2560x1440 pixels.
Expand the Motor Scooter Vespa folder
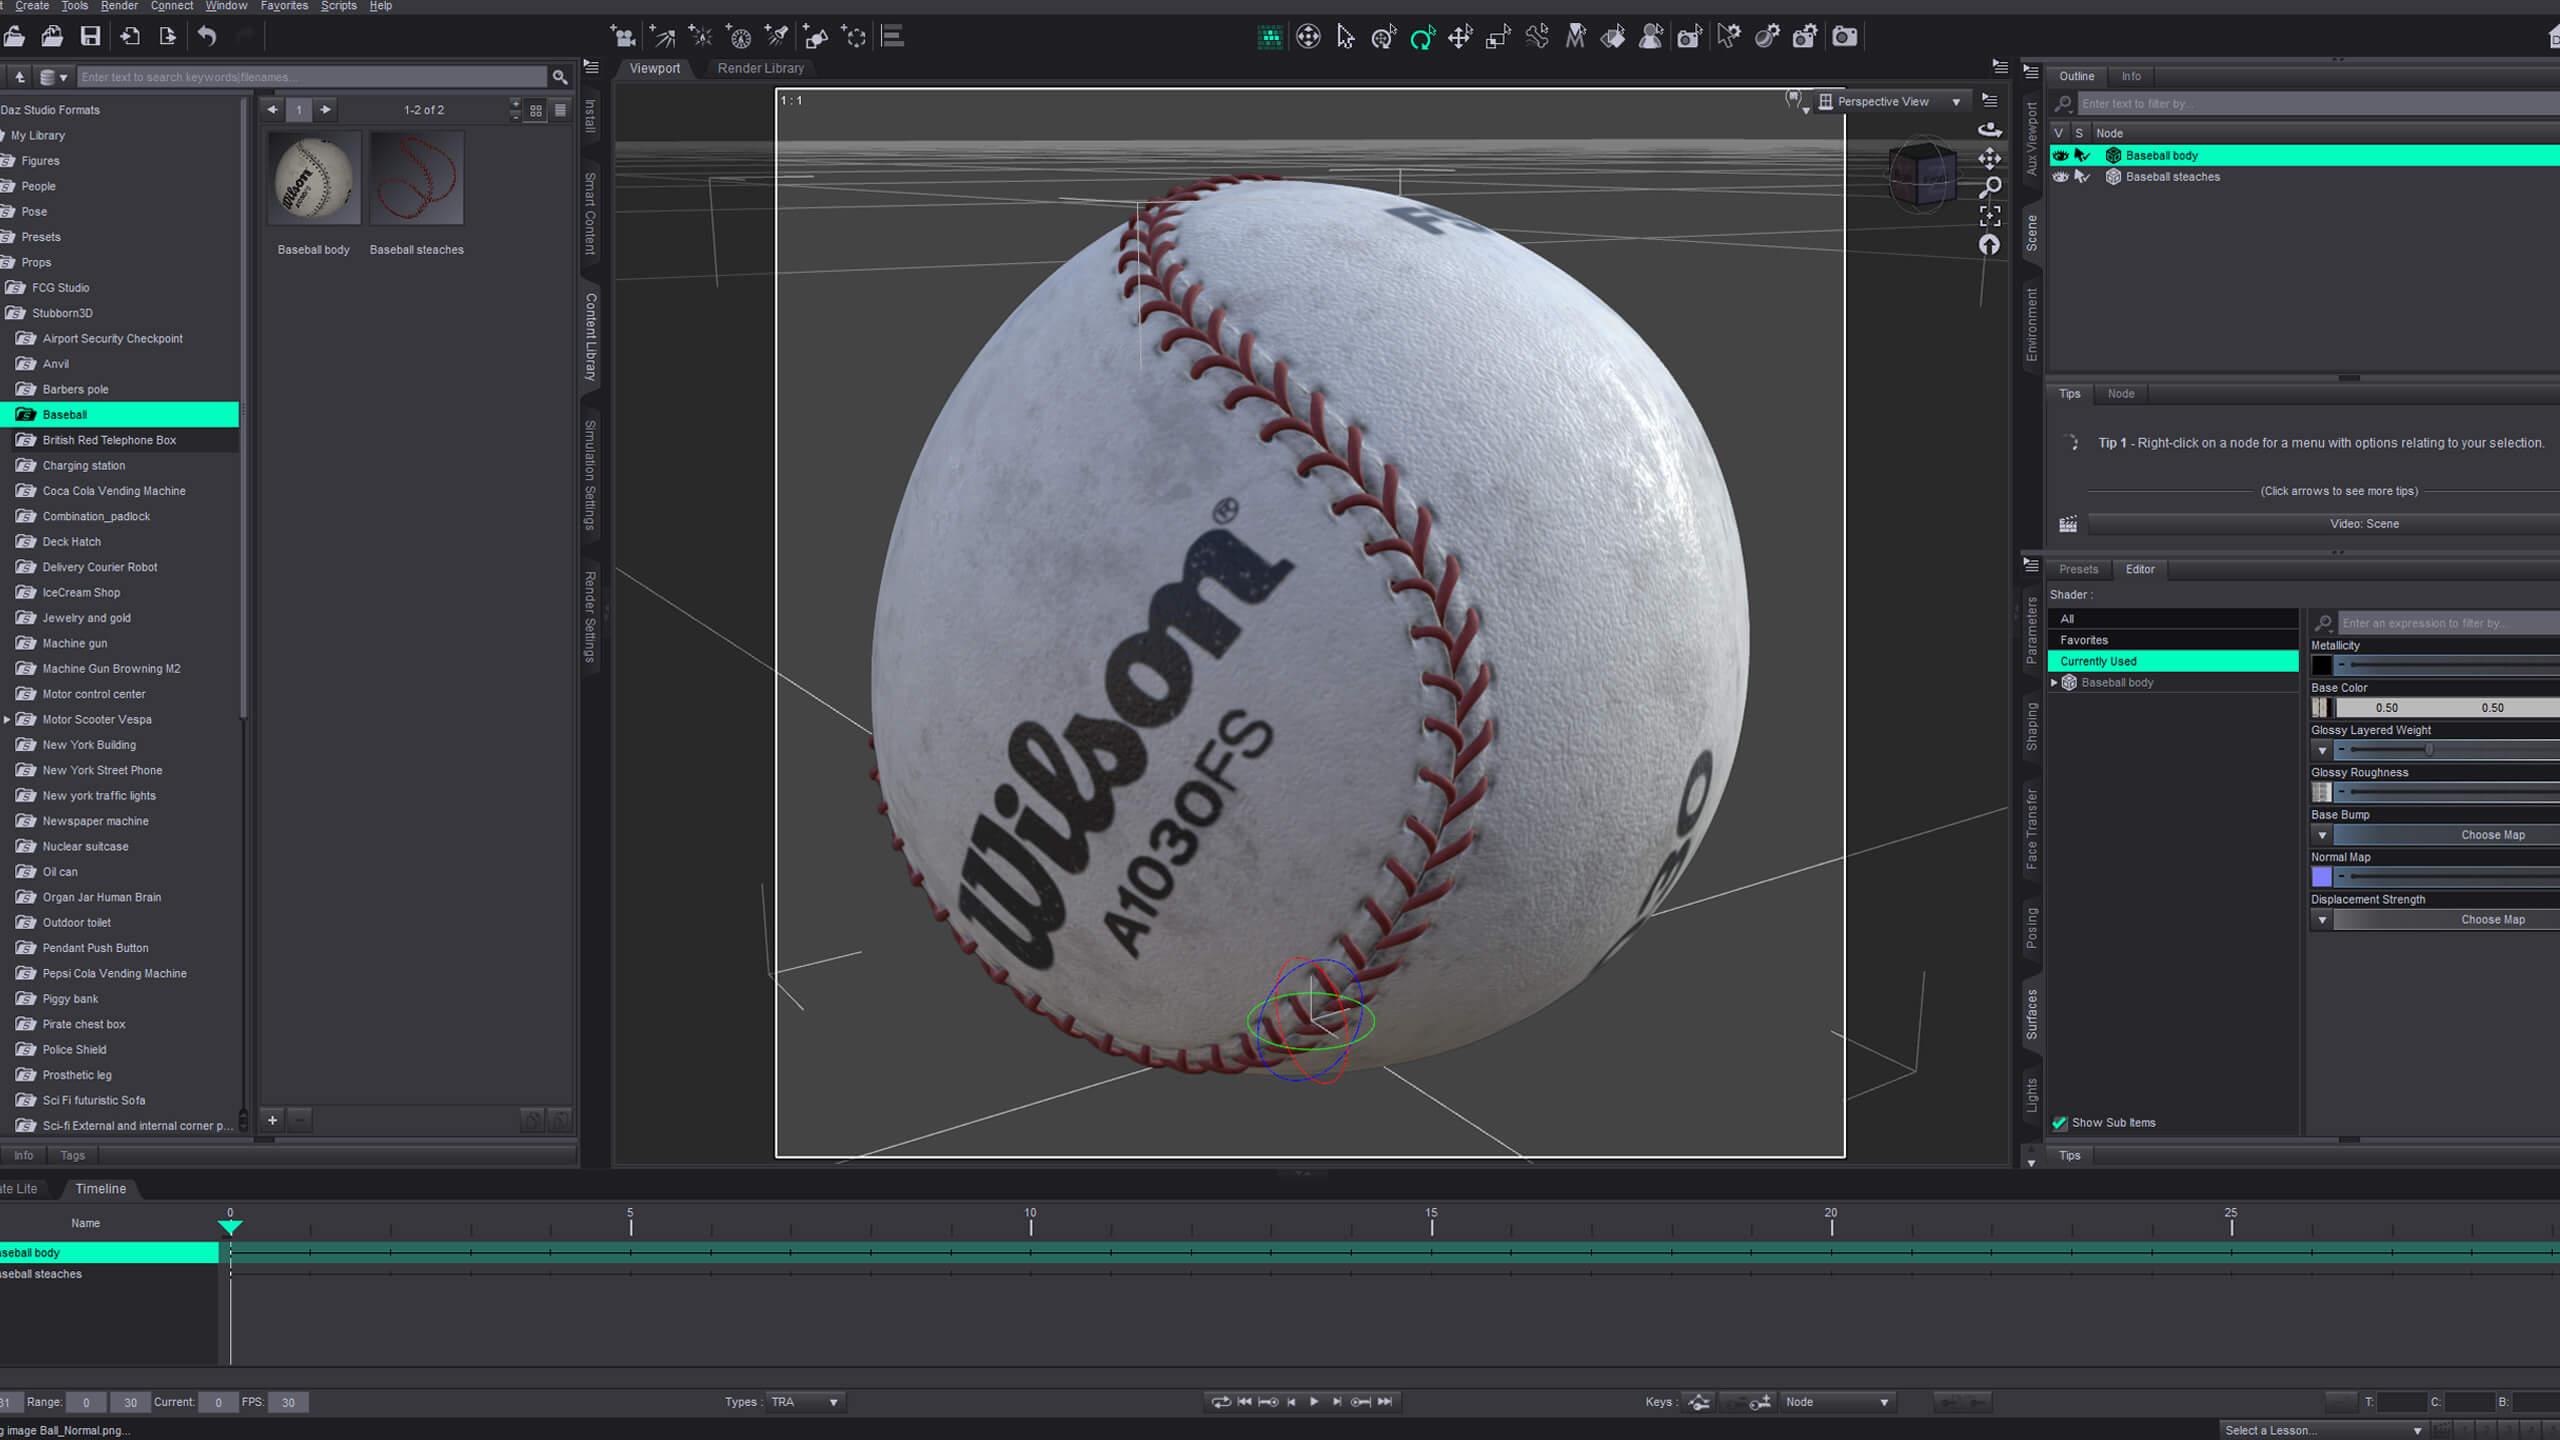[7, 719]
